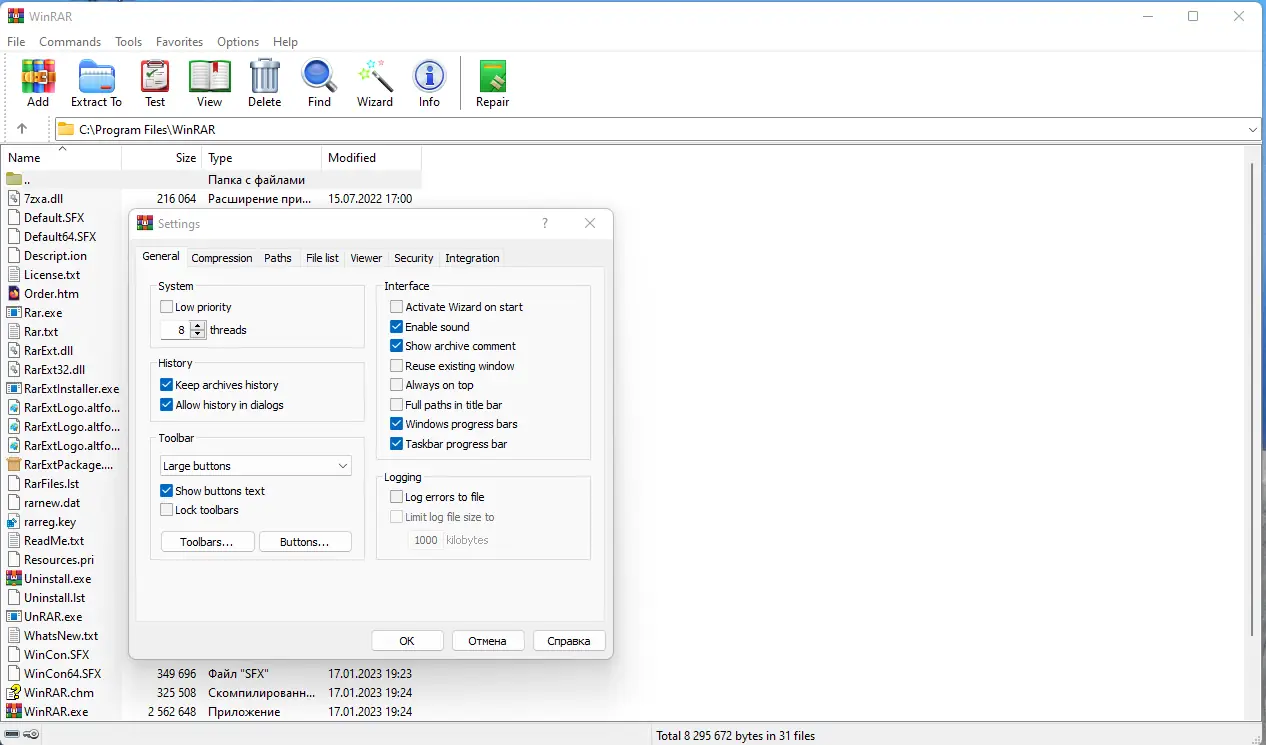
Task: Click the Add archive toolbar icon
Action: pos(38,76)
